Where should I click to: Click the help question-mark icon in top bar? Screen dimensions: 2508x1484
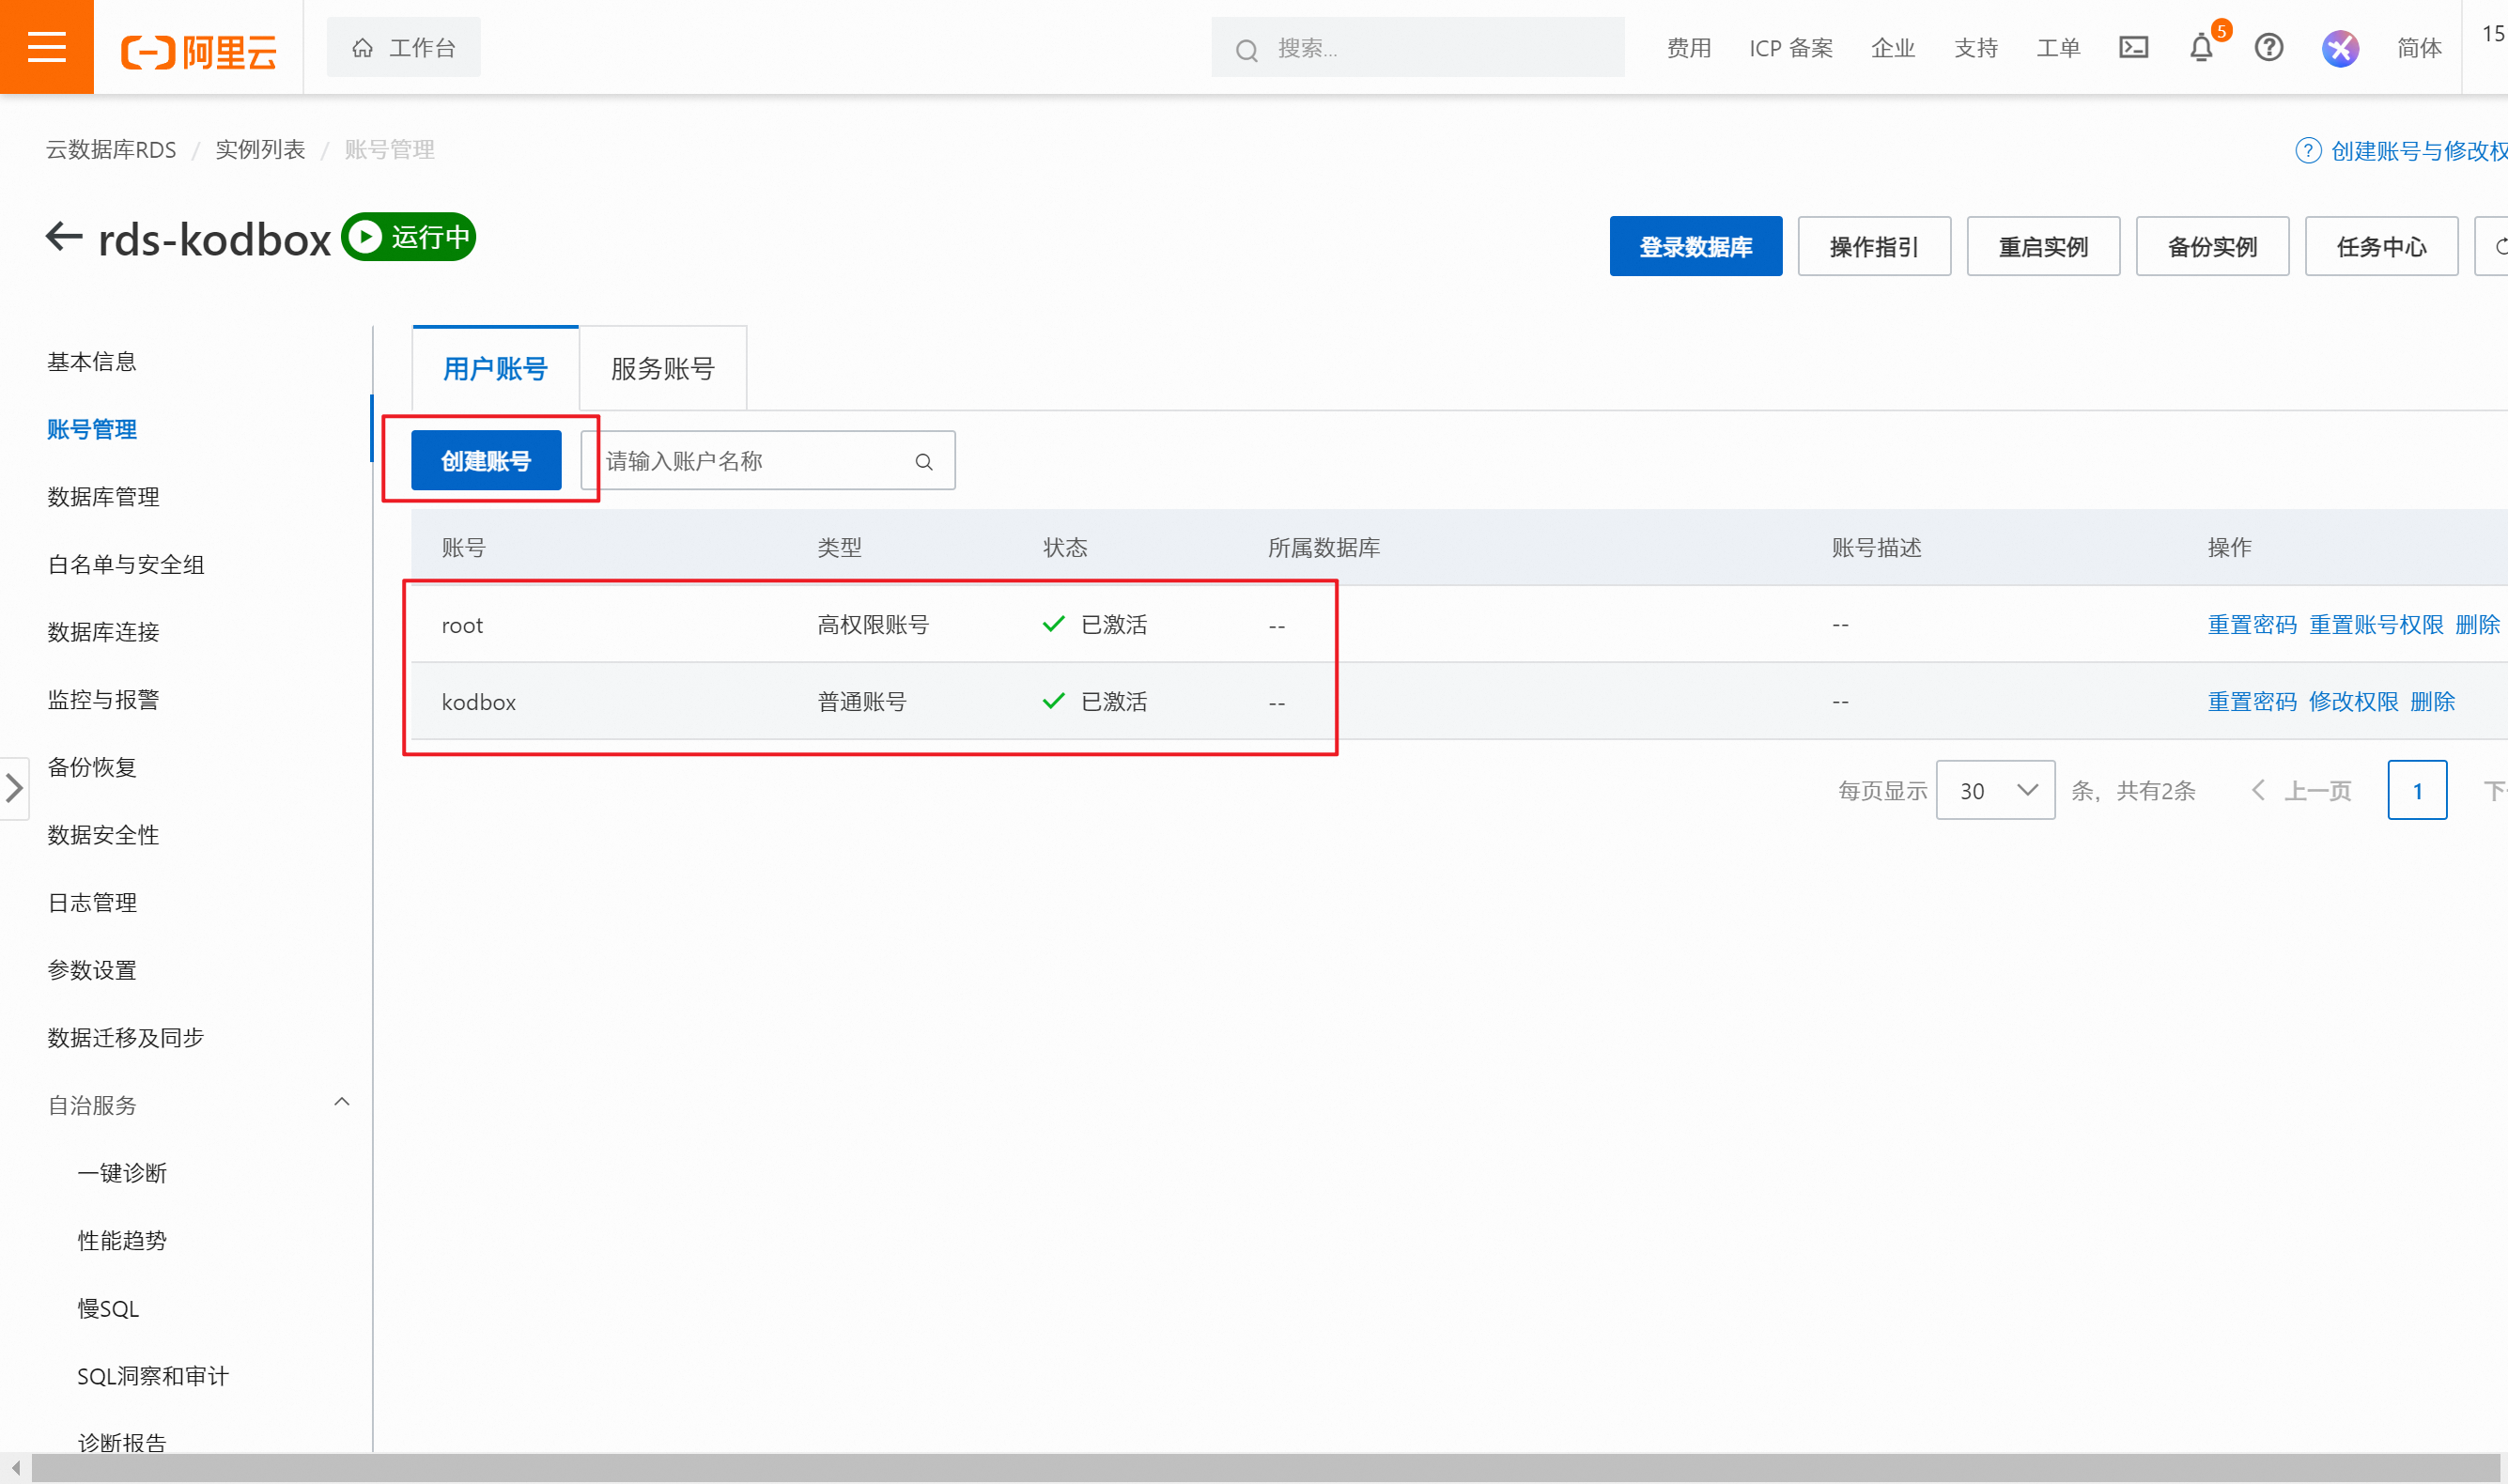[x=2268, y=47]
